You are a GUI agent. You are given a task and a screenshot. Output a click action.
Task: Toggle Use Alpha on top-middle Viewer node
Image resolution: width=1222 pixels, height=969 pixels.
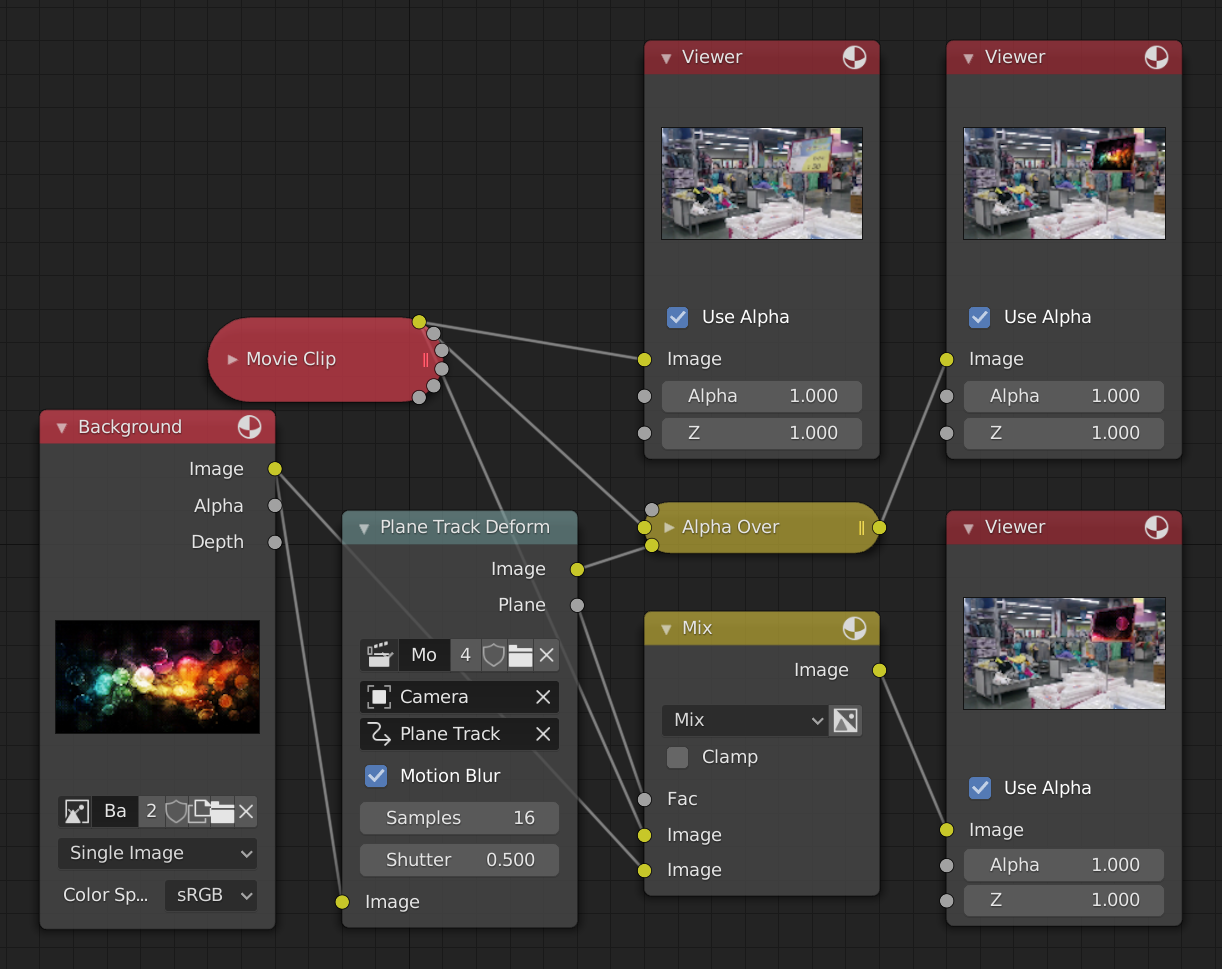678,317
